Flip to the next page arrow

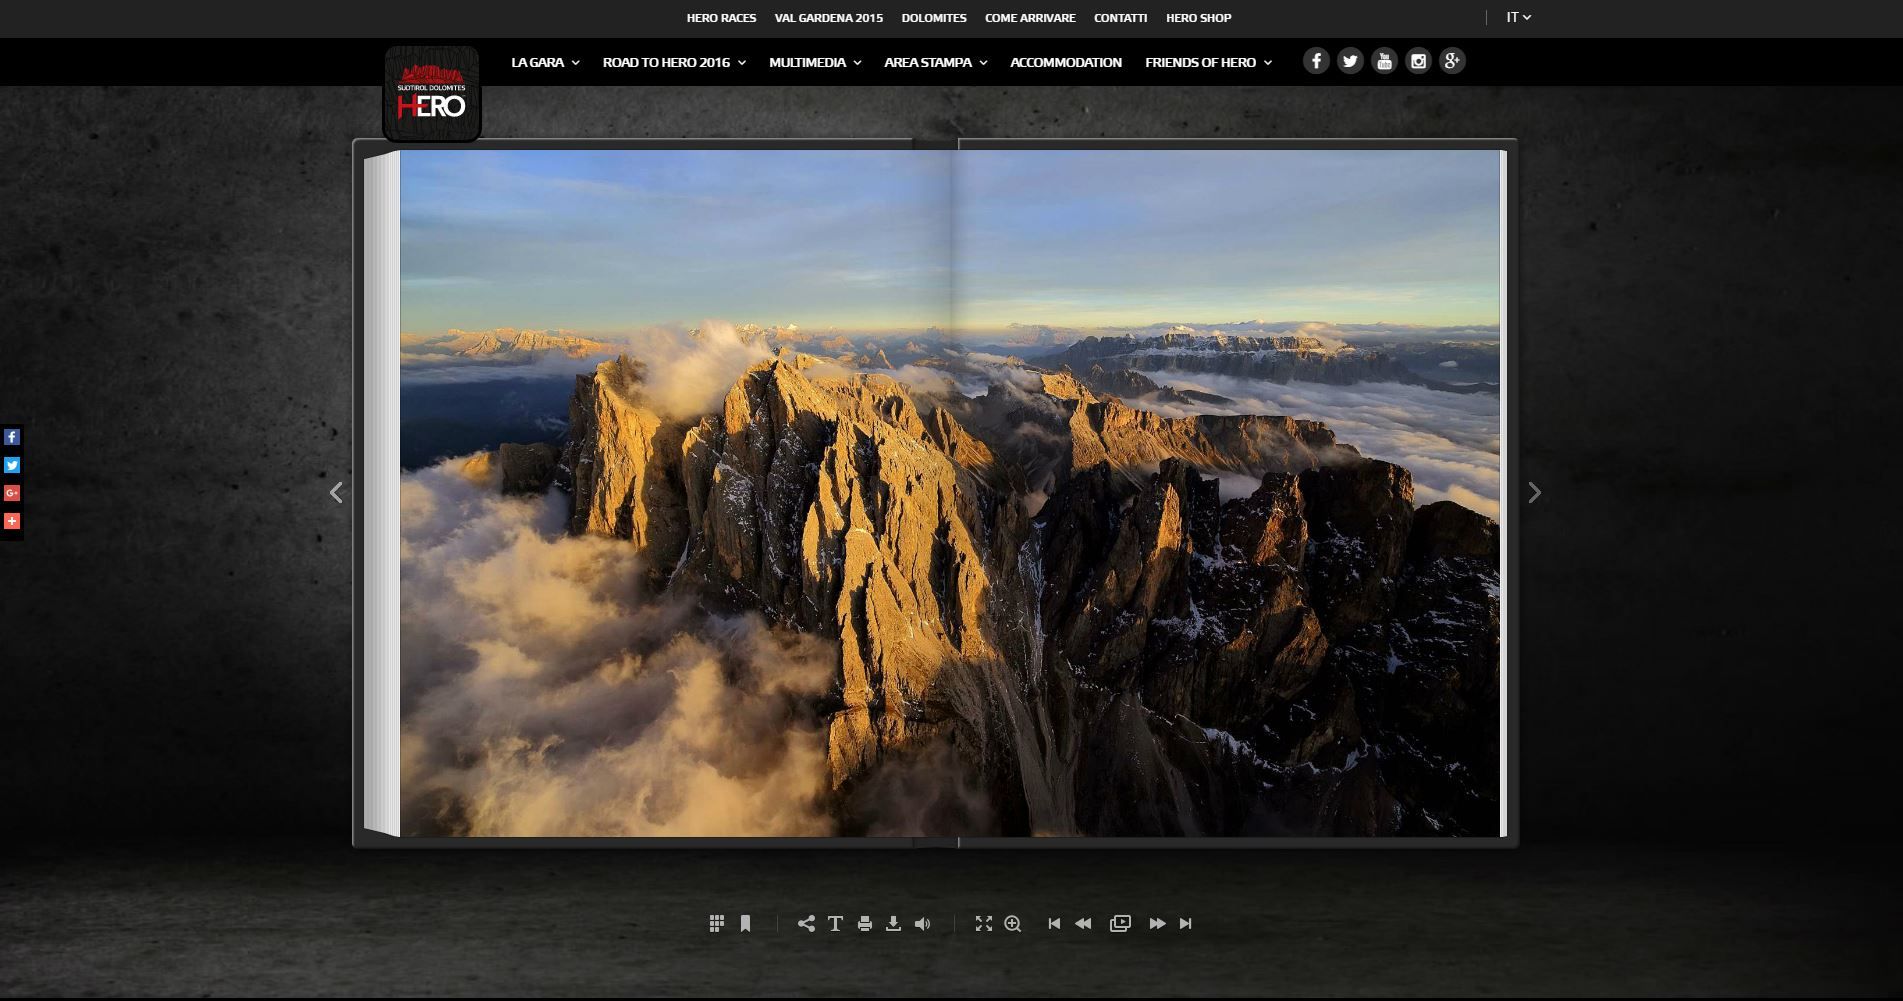click(x=1534, y=492)
